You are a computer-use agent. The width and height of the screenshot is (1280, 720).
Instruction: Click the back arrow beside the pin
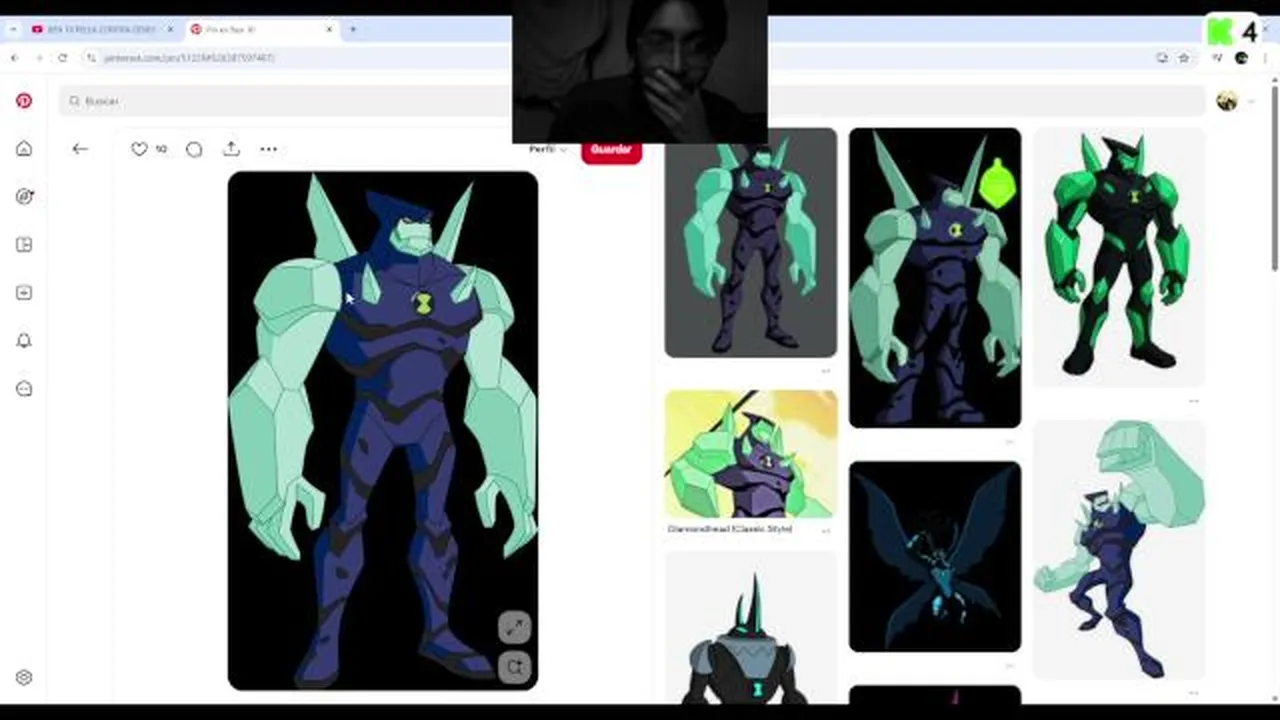point(80,149)
